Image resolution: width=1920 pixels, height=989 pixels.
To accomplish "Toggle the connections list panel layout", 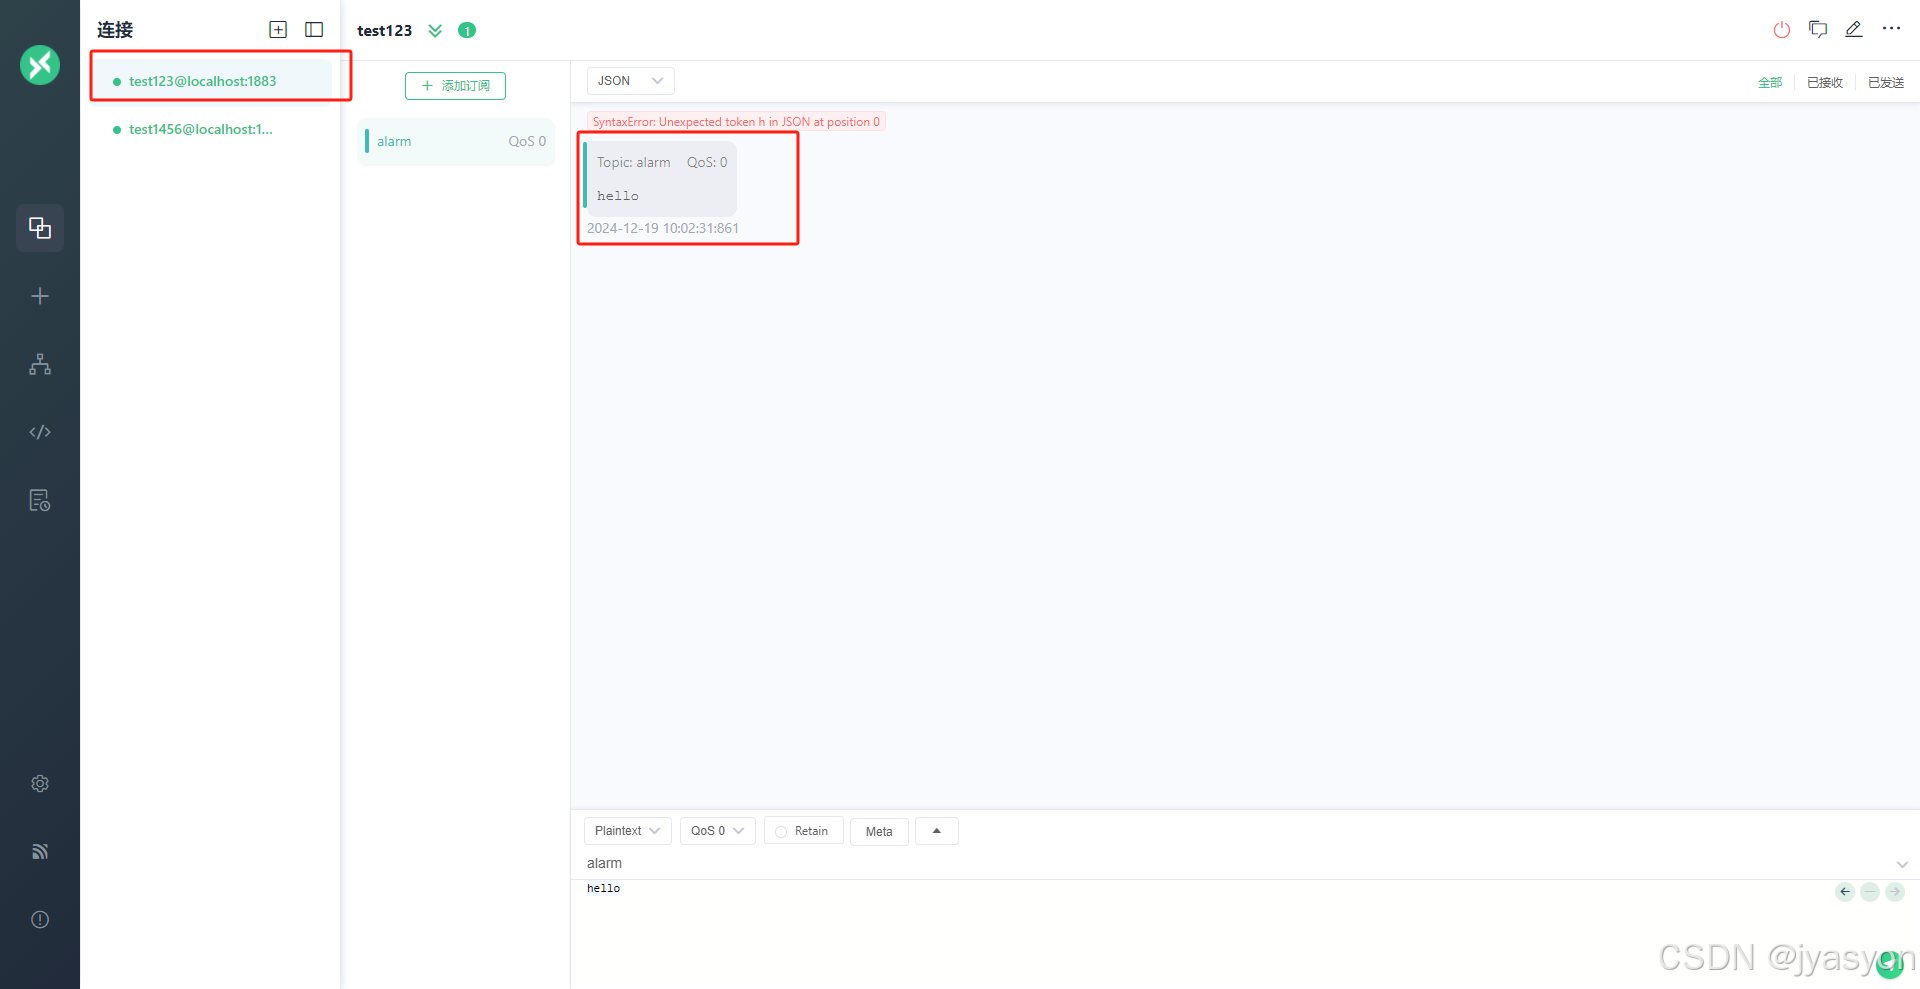I will pos(314,29).
